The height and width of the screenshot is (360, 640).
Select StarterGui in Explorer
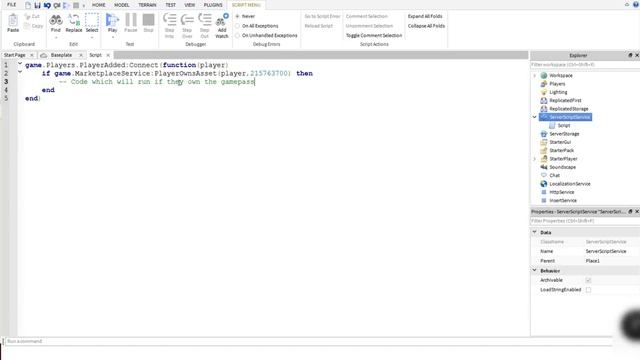tap(560, 142)
